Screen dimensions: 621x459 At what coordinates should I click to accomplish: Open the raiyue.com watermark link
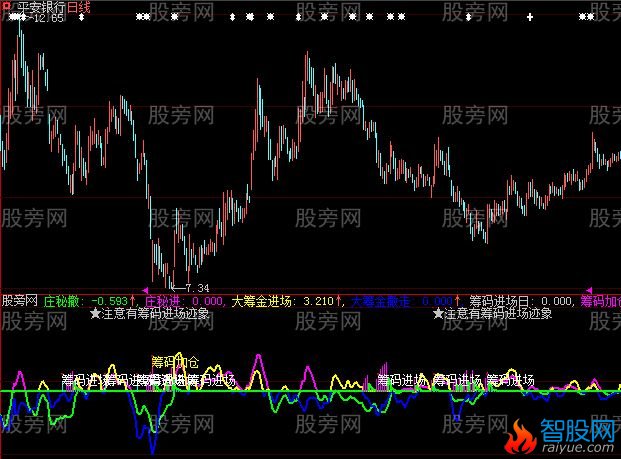coord(577,448)
